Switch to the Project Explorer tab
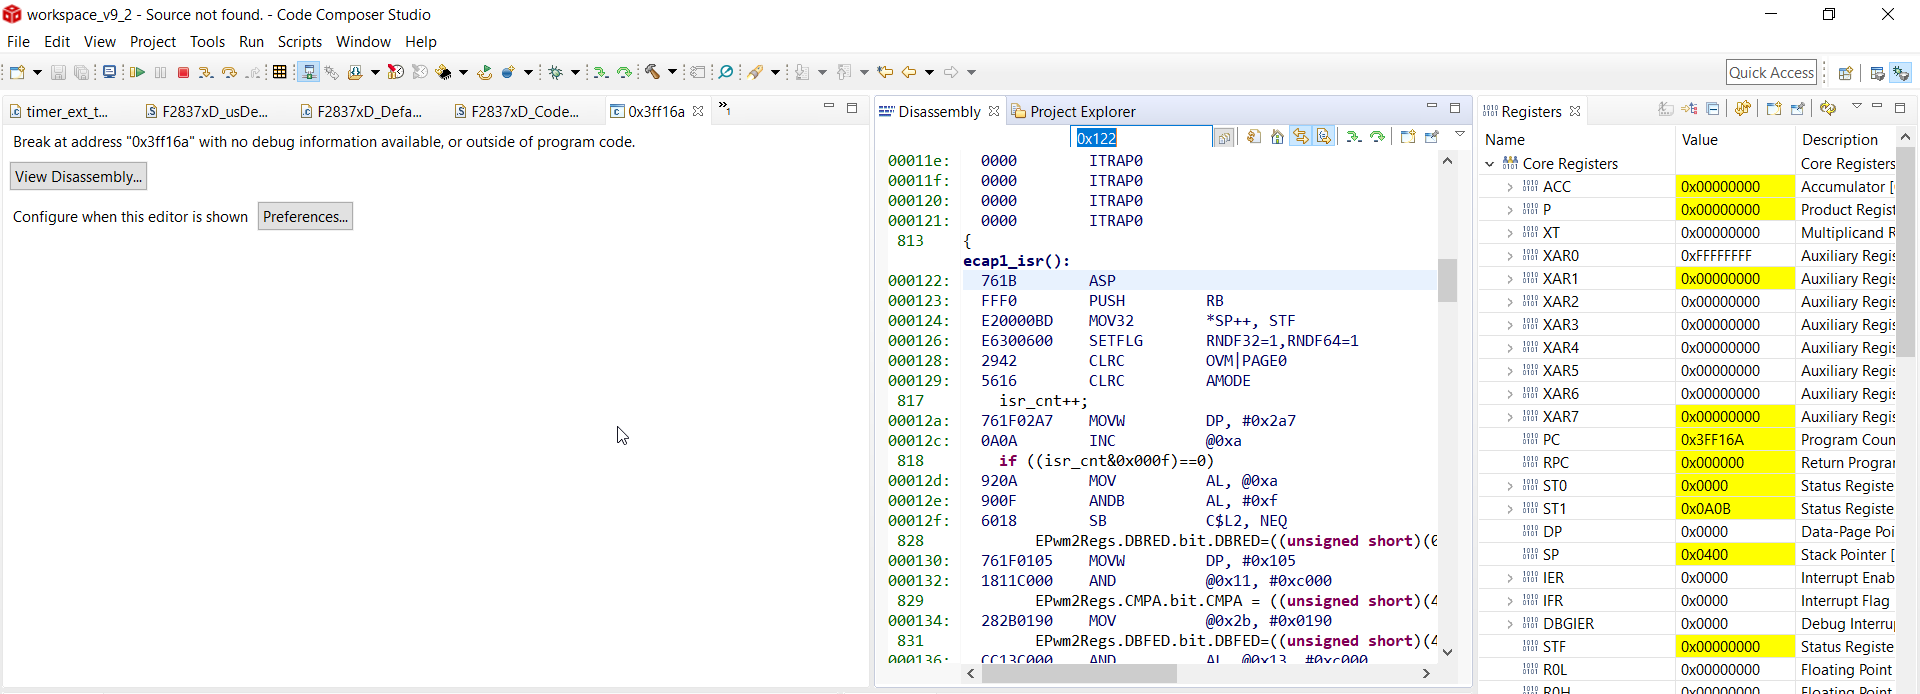1920x694 pixels. 1082,112
